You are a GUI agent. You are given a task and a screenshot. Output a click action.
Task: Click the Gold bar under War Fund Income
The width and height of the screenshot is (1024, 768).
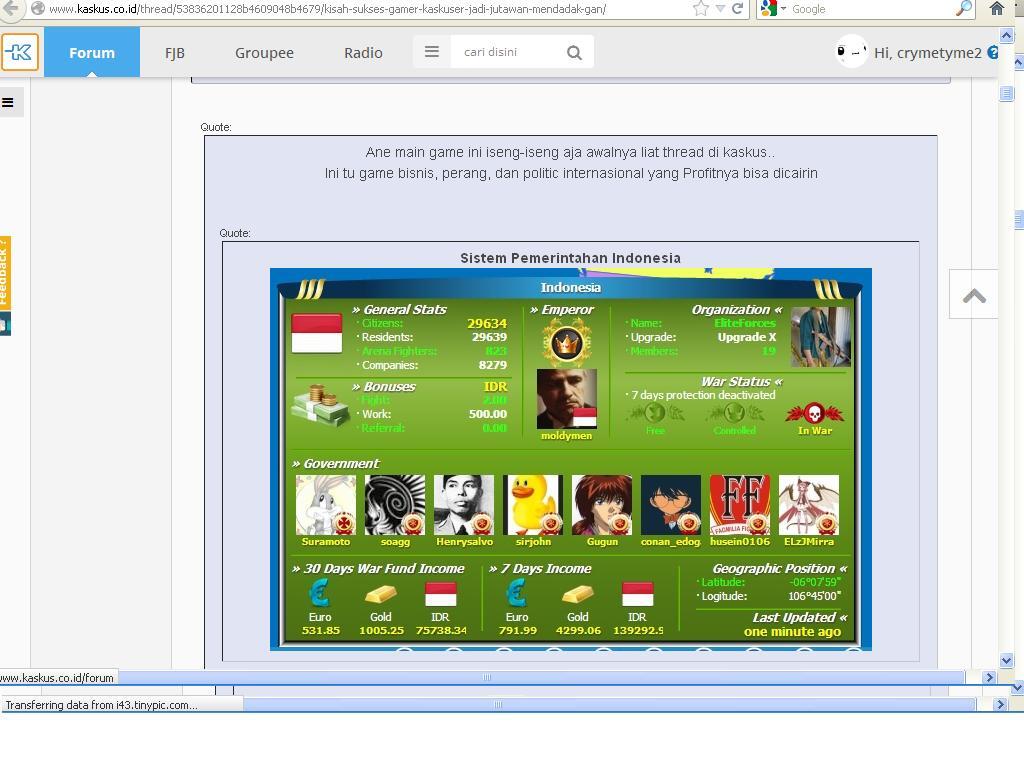380,594
